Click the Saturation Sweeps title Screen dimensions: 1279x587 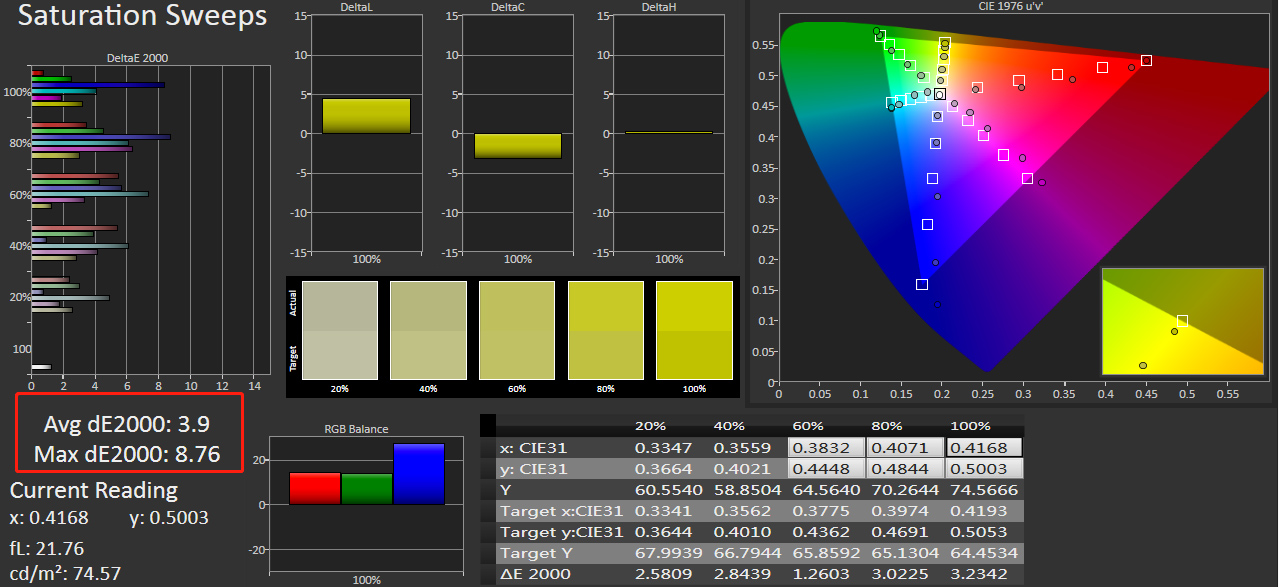pyautogui.click(x=143, y=17)
